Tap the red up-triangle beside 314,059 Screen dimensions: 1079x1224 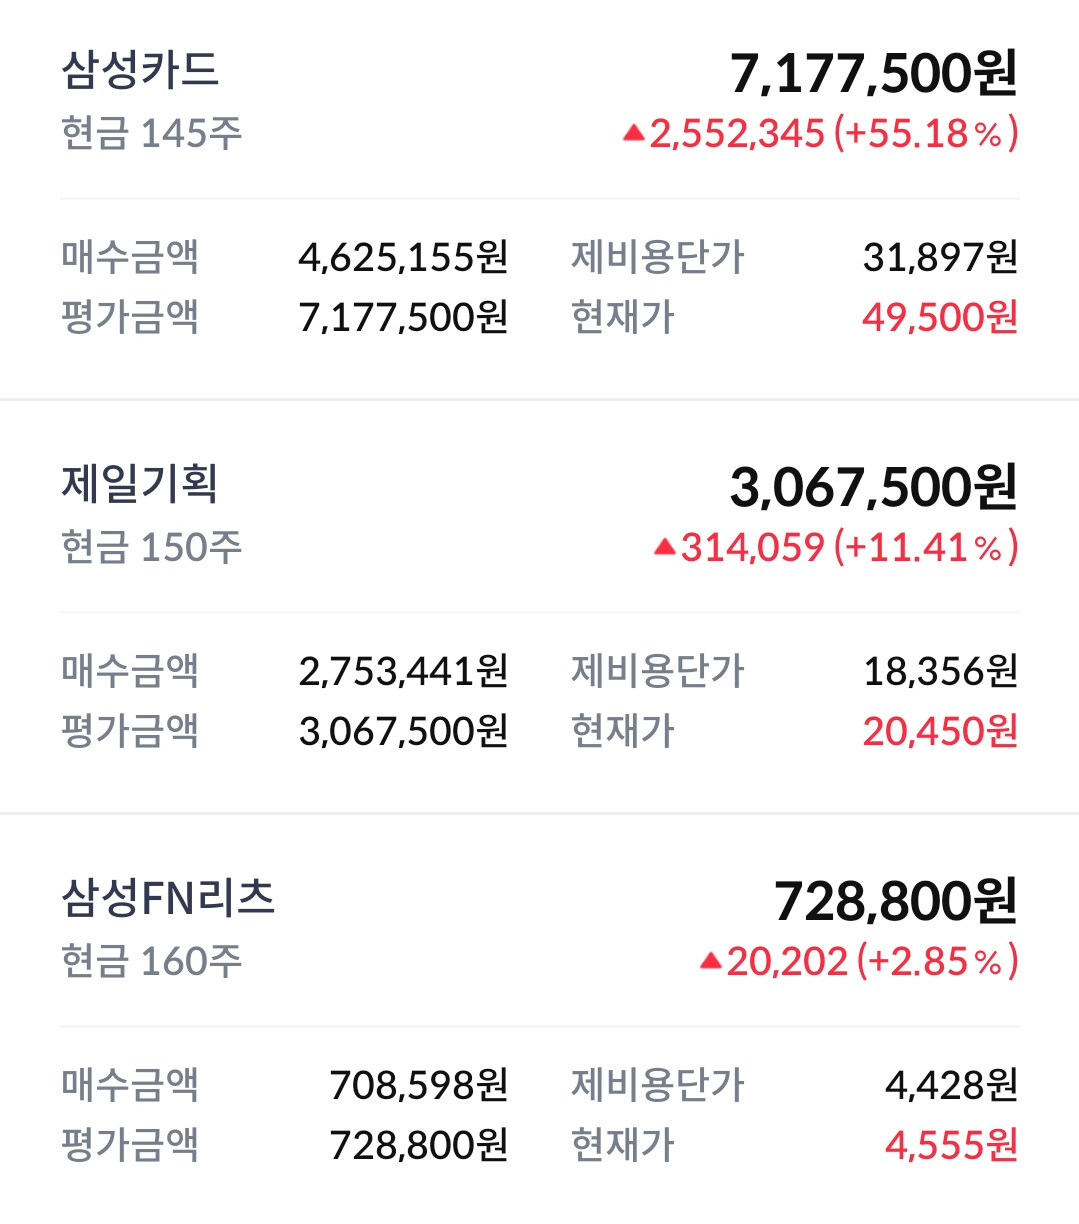(665, 547)
